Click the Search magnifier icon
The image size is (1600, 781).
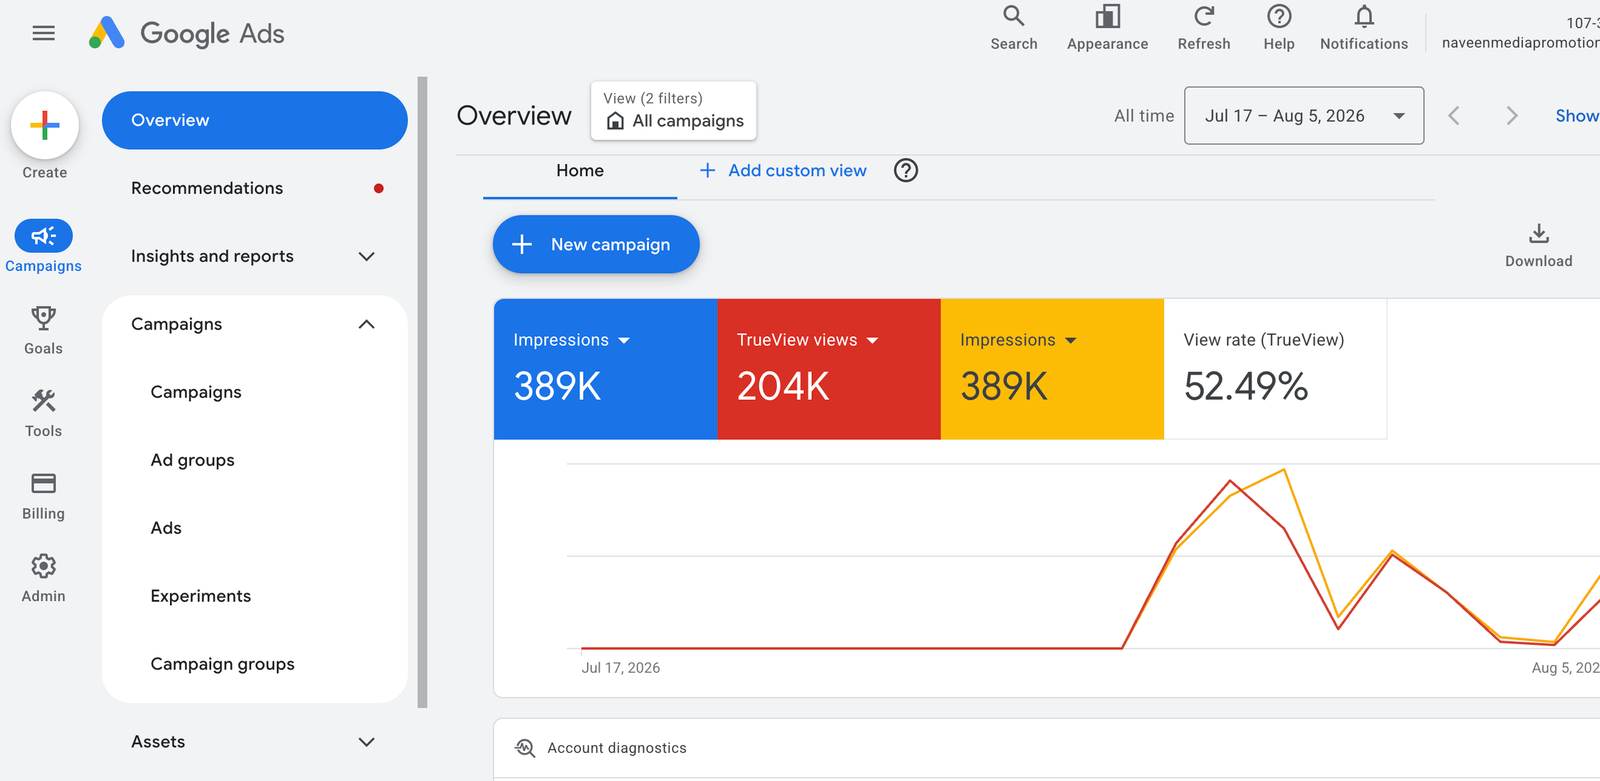[x=1013, y=16]
